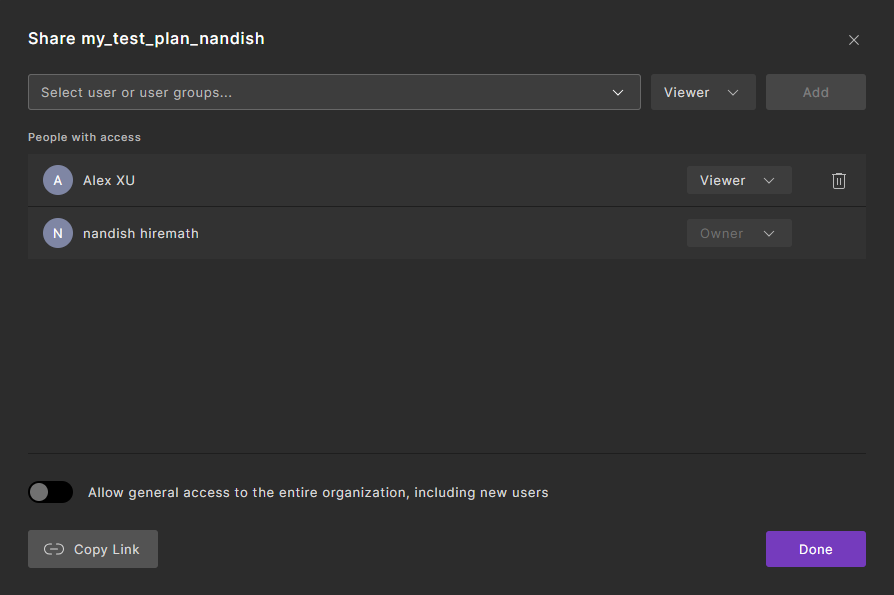Click Alex XU's avatar circle

(58, 181)
